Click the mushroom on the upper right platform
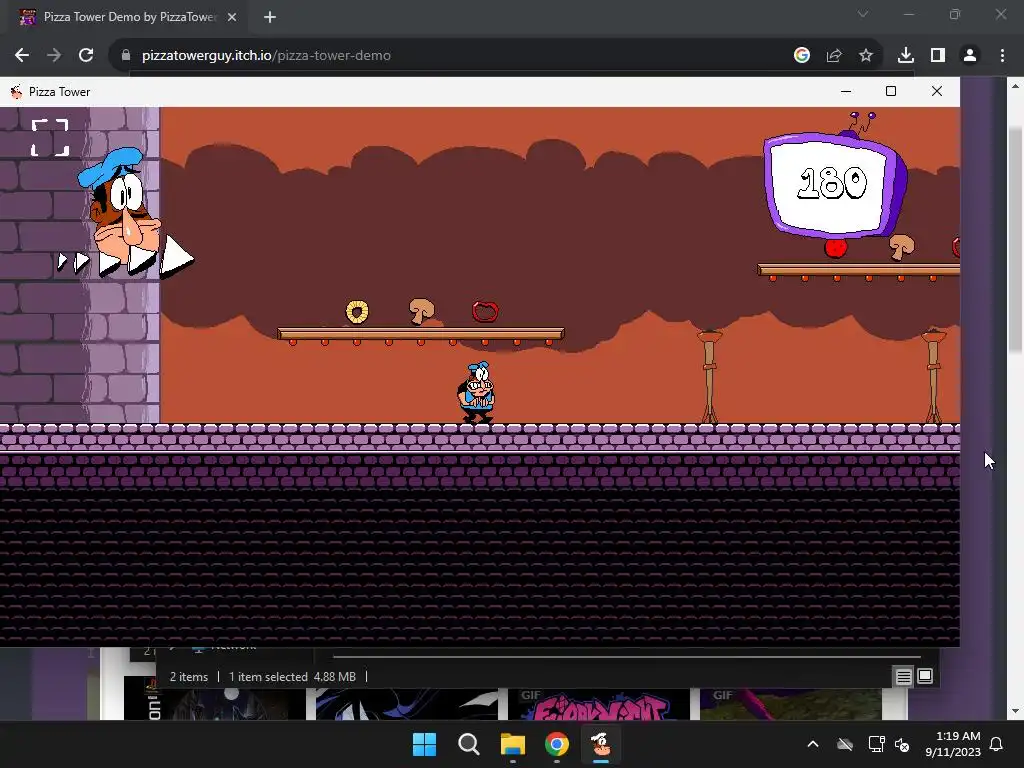 coord(902,248)
